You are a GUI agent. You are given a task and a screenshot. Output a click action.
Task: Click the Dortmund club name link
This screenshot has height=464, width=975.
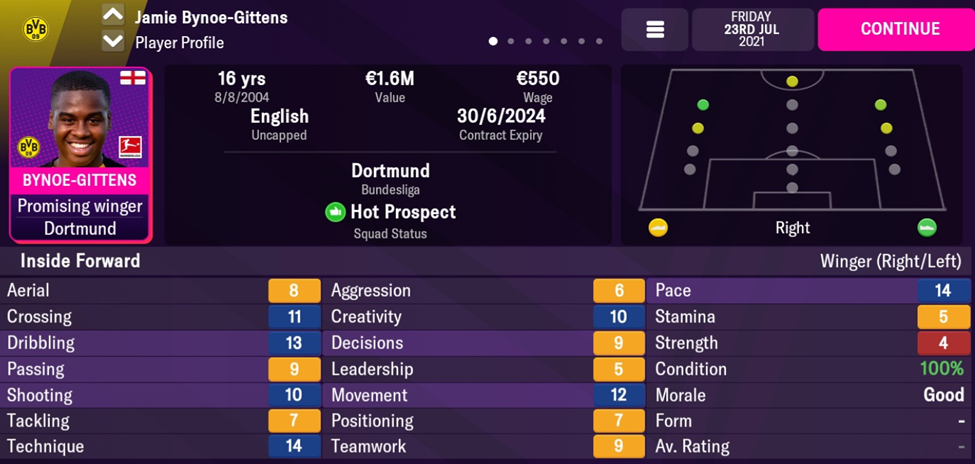[390, 170]
